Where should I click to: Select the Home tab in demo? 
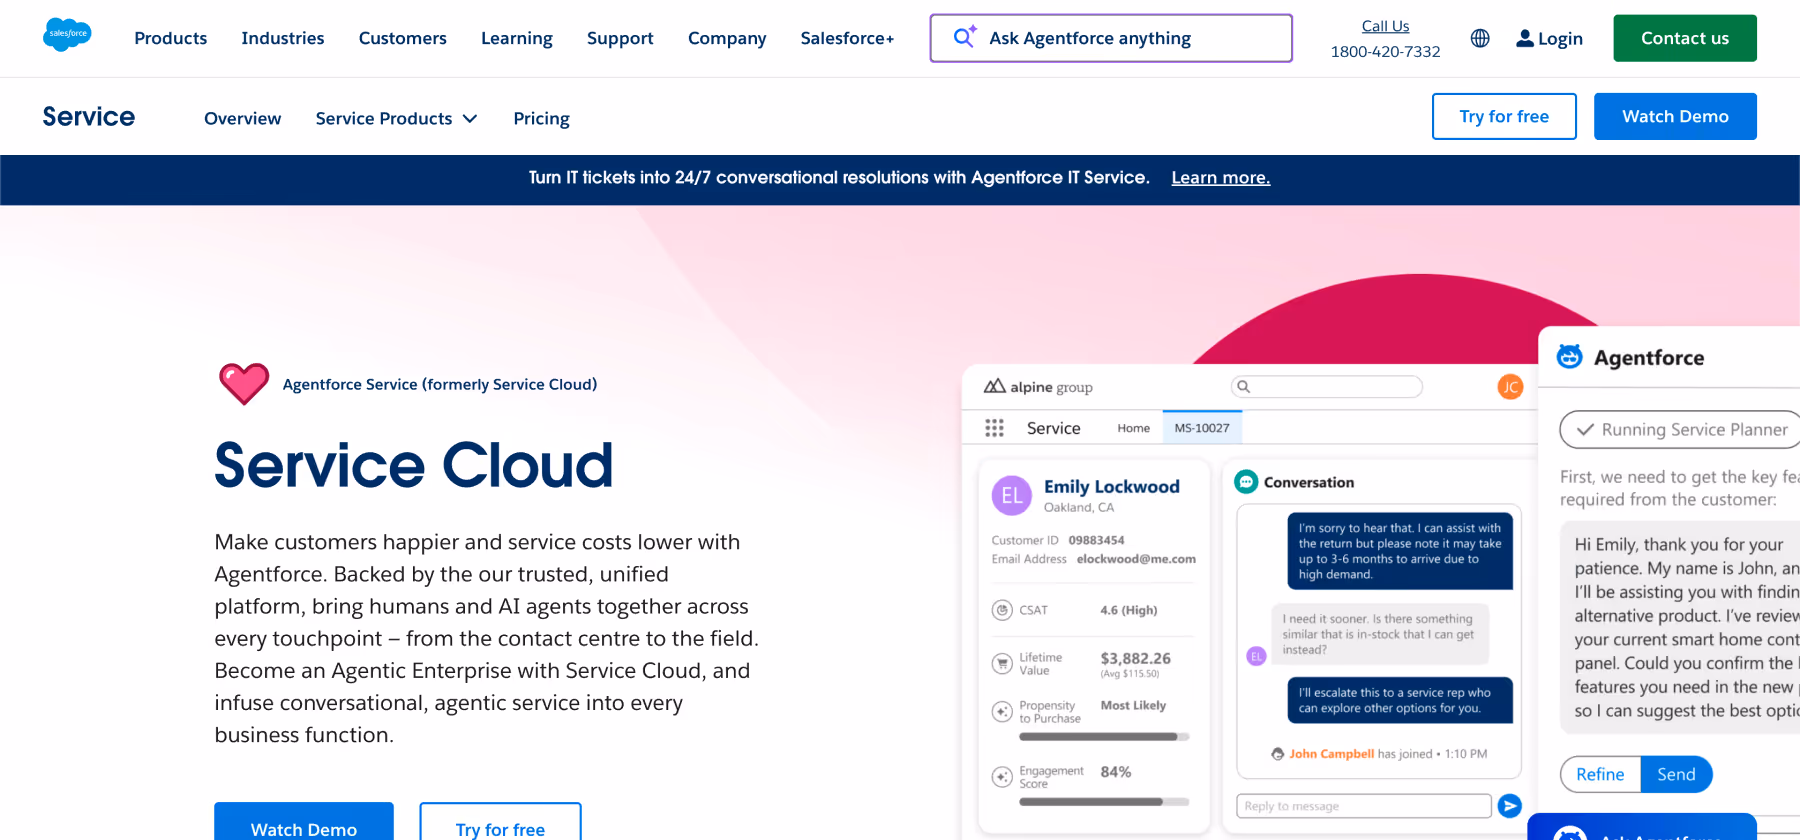[x=1134, y=428]
